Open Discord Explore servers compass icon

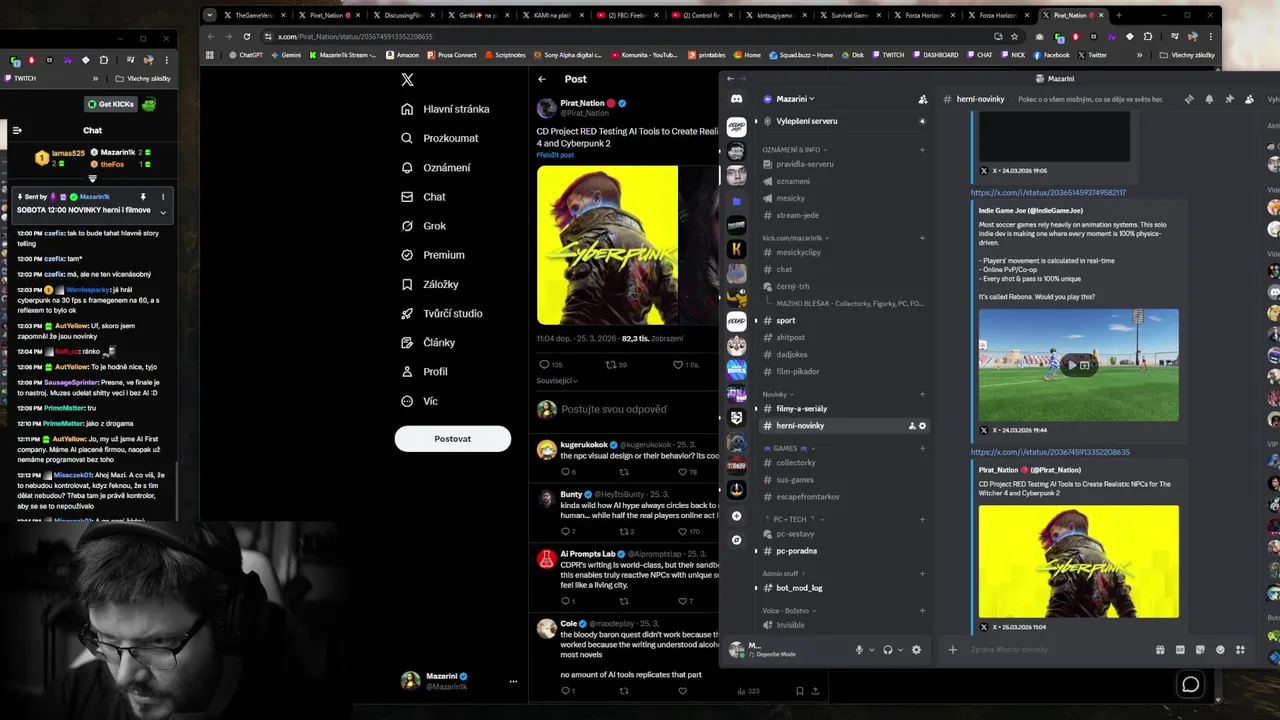pyautogui.click(x=736, y=540)
